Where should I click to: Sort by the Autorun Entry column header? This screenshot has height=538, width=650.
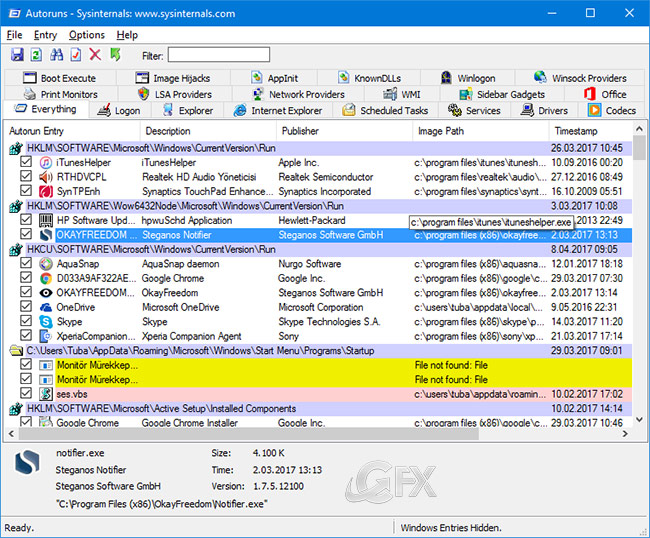(73, 131)
